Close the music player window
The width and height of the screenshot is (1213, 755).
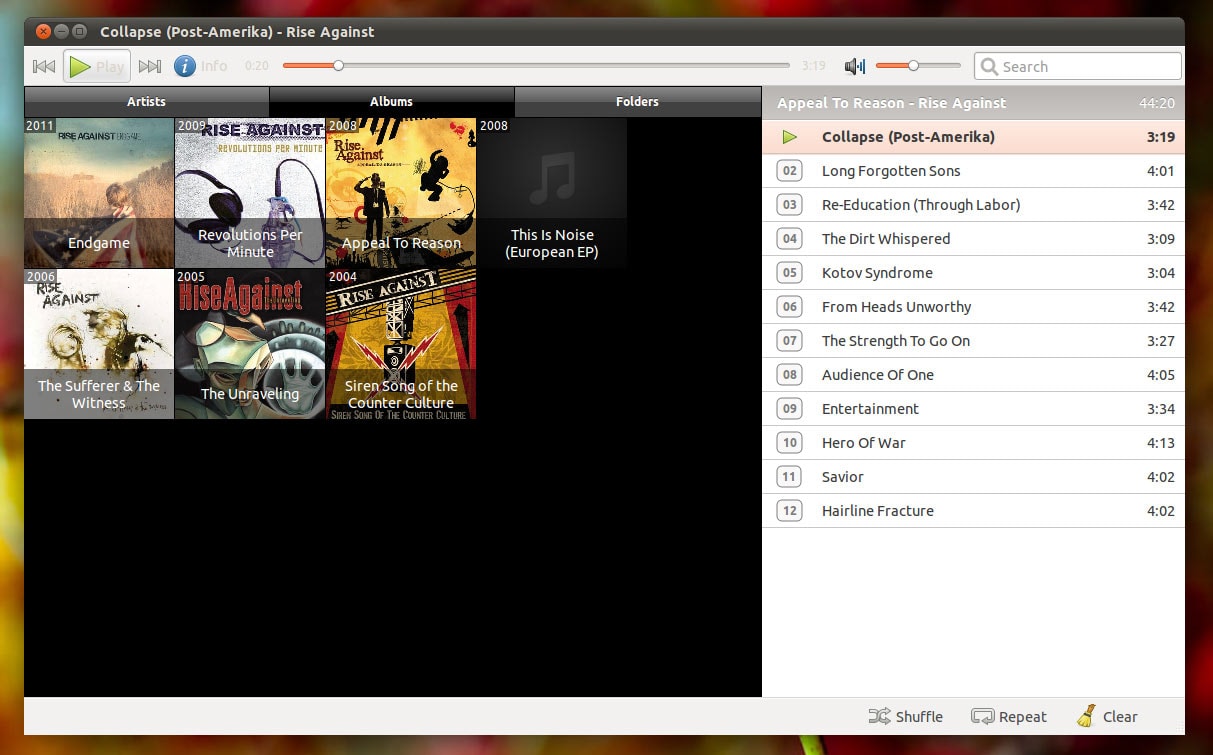pos(43,32)
